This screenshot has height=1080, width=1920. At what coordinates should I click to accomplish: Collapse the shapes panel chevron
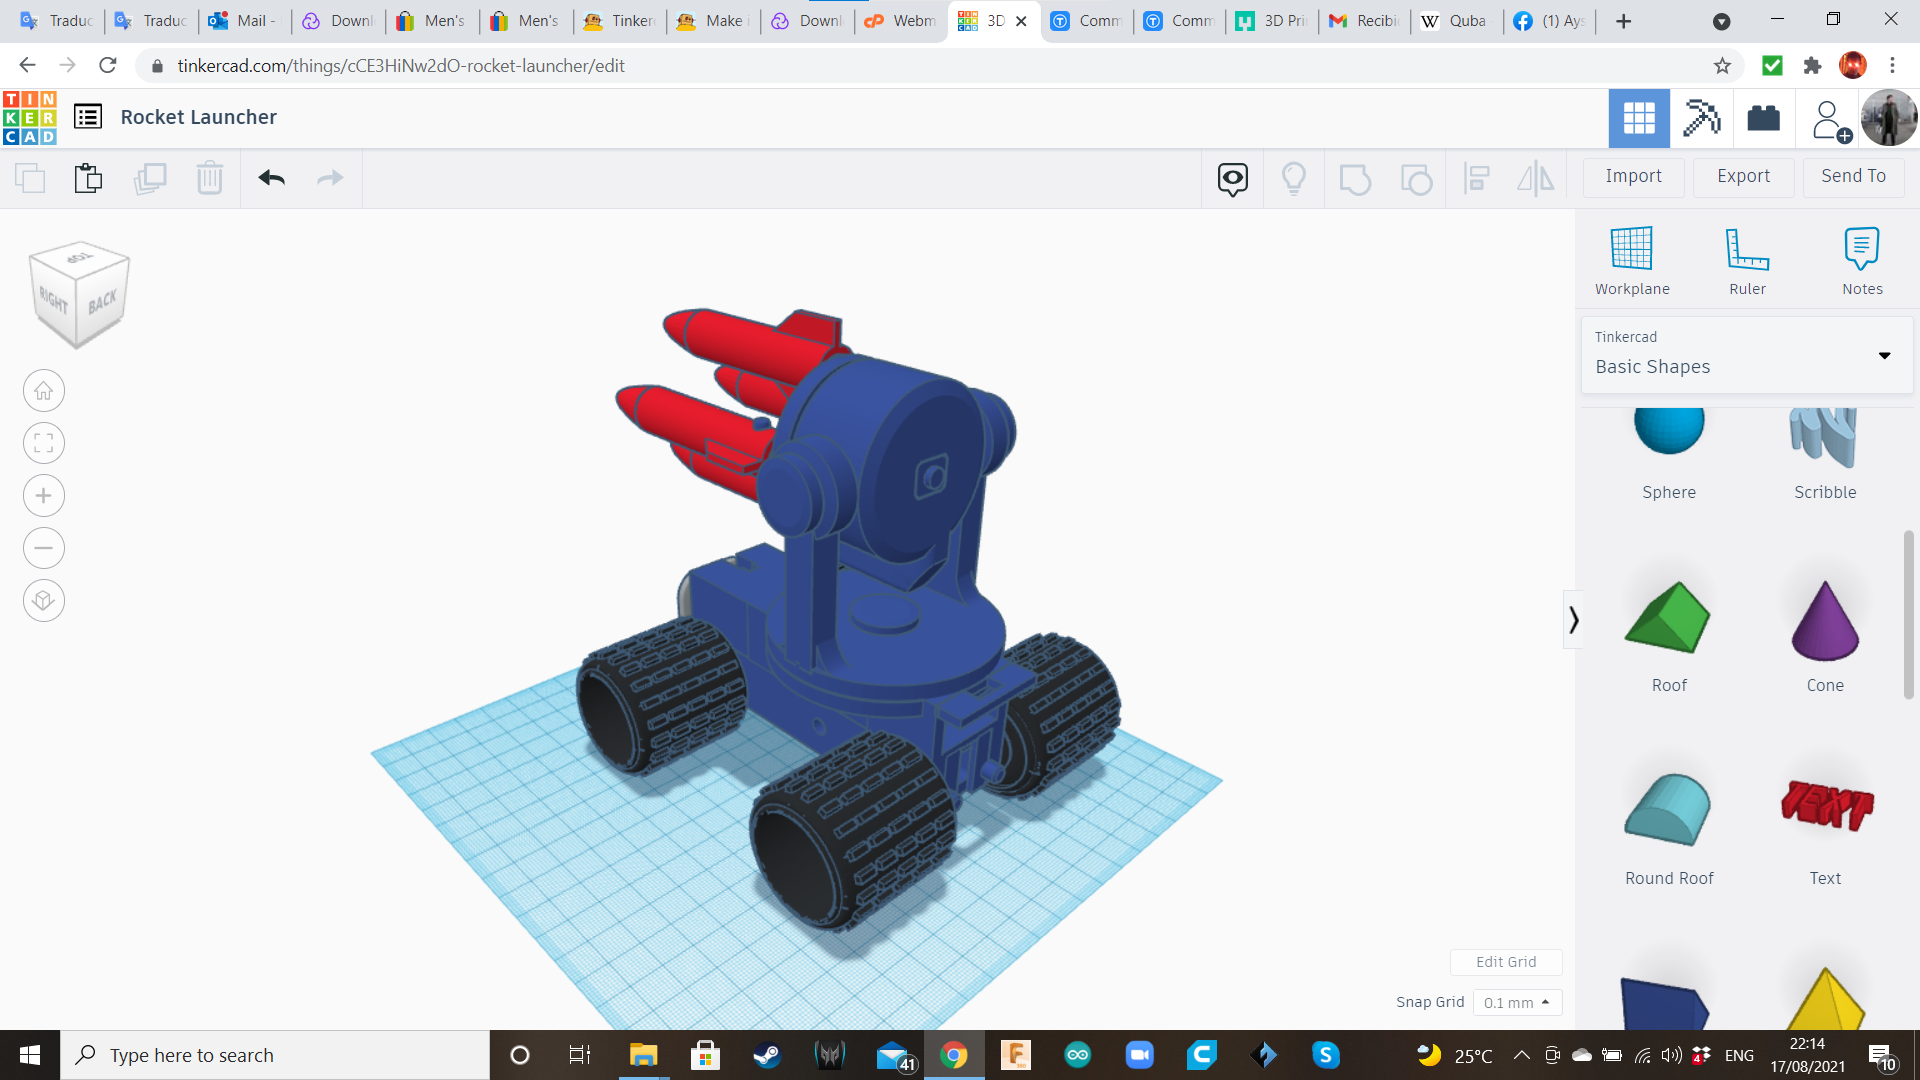click(1573, 620)
